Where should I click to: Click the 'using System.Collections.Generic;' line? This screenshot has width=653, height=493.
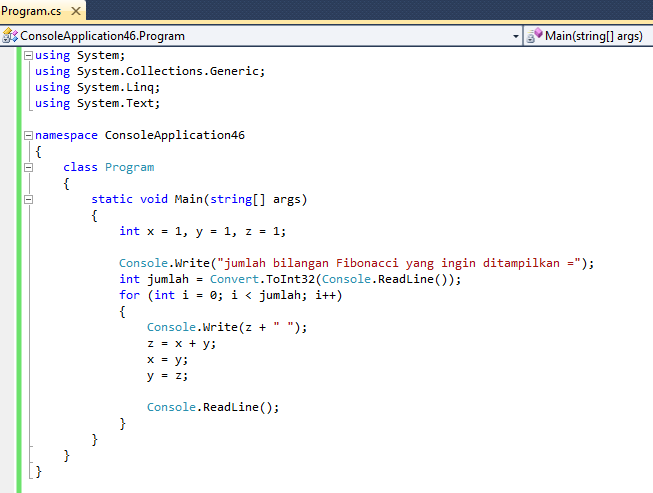click(x=150, y=72)
